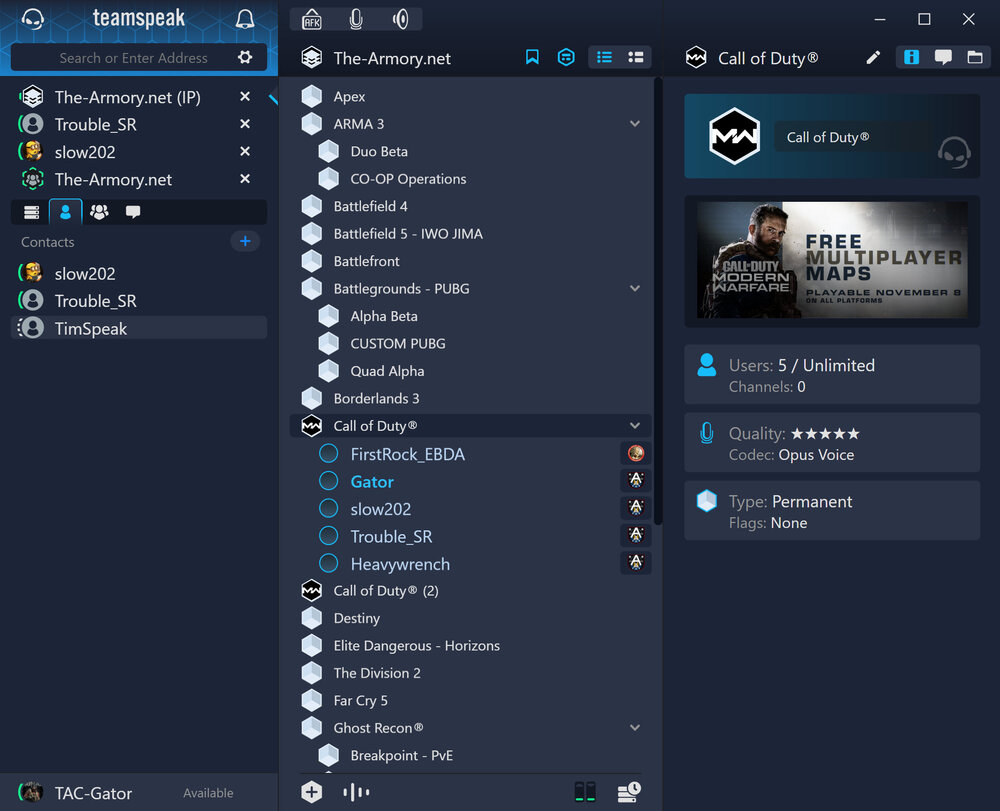Open the audio waveform icon at bottom
1000x811 pixels.
pos(356,792)
